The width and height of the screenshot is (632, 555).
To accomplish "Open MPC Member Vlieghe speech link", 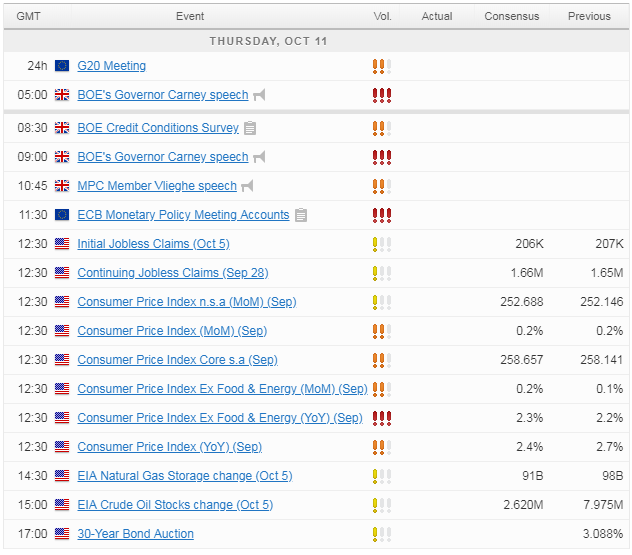I will (157, 186).
